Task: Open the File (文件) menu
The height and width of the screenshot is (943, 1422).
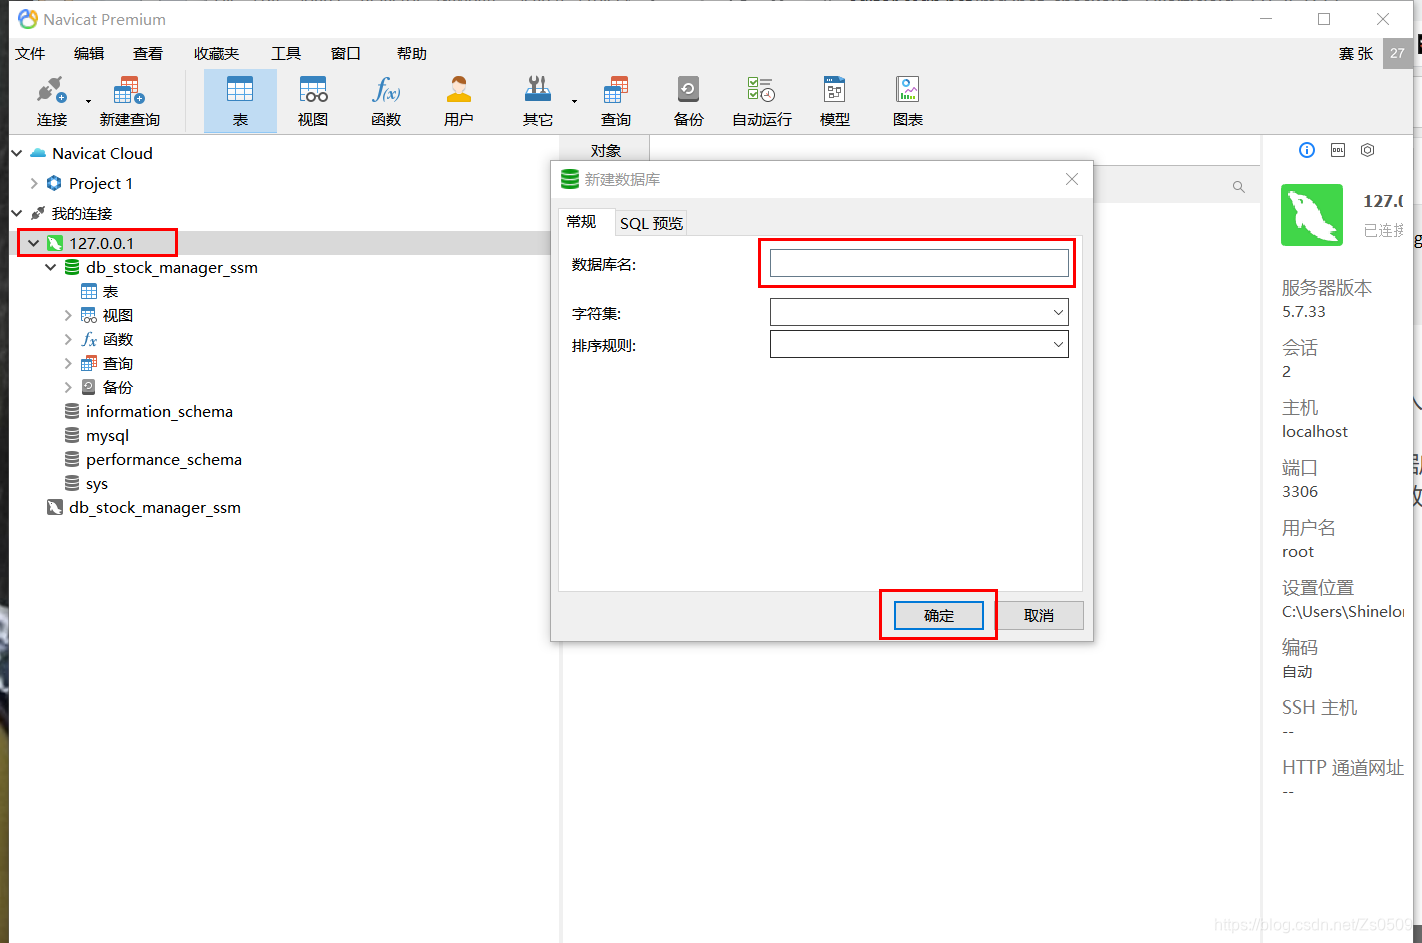Action: (30, 53)
